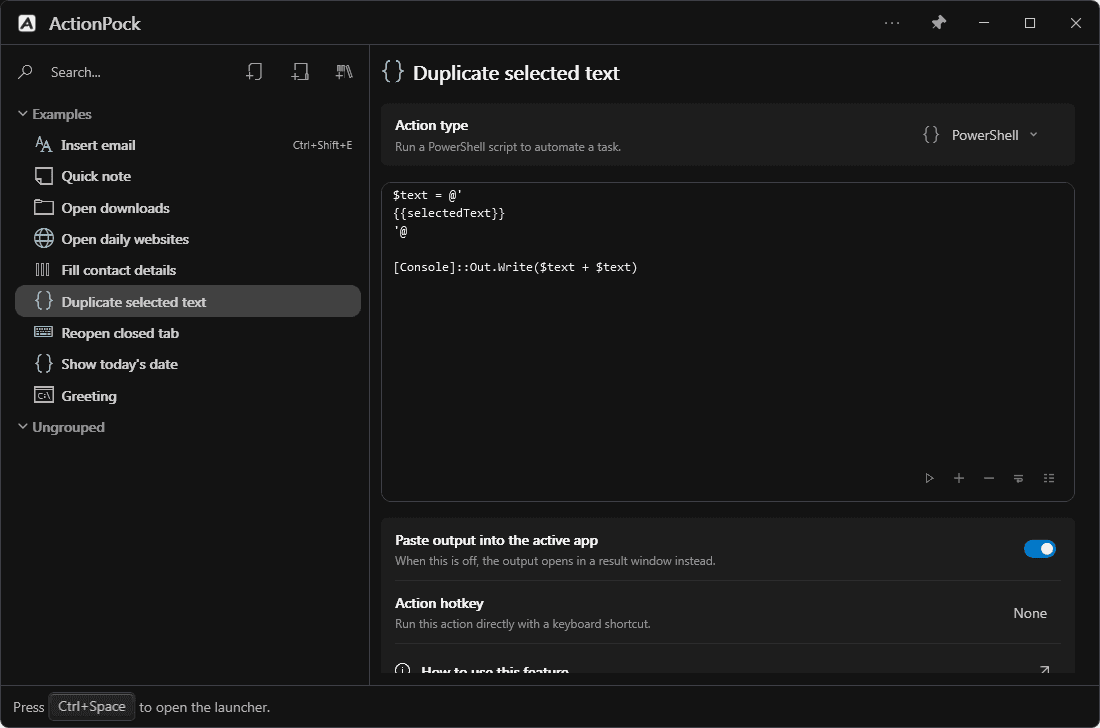The width and height of the screenshot is (1100, 728).
Task: Click the note icon beside Quick note
Action: 43,176
